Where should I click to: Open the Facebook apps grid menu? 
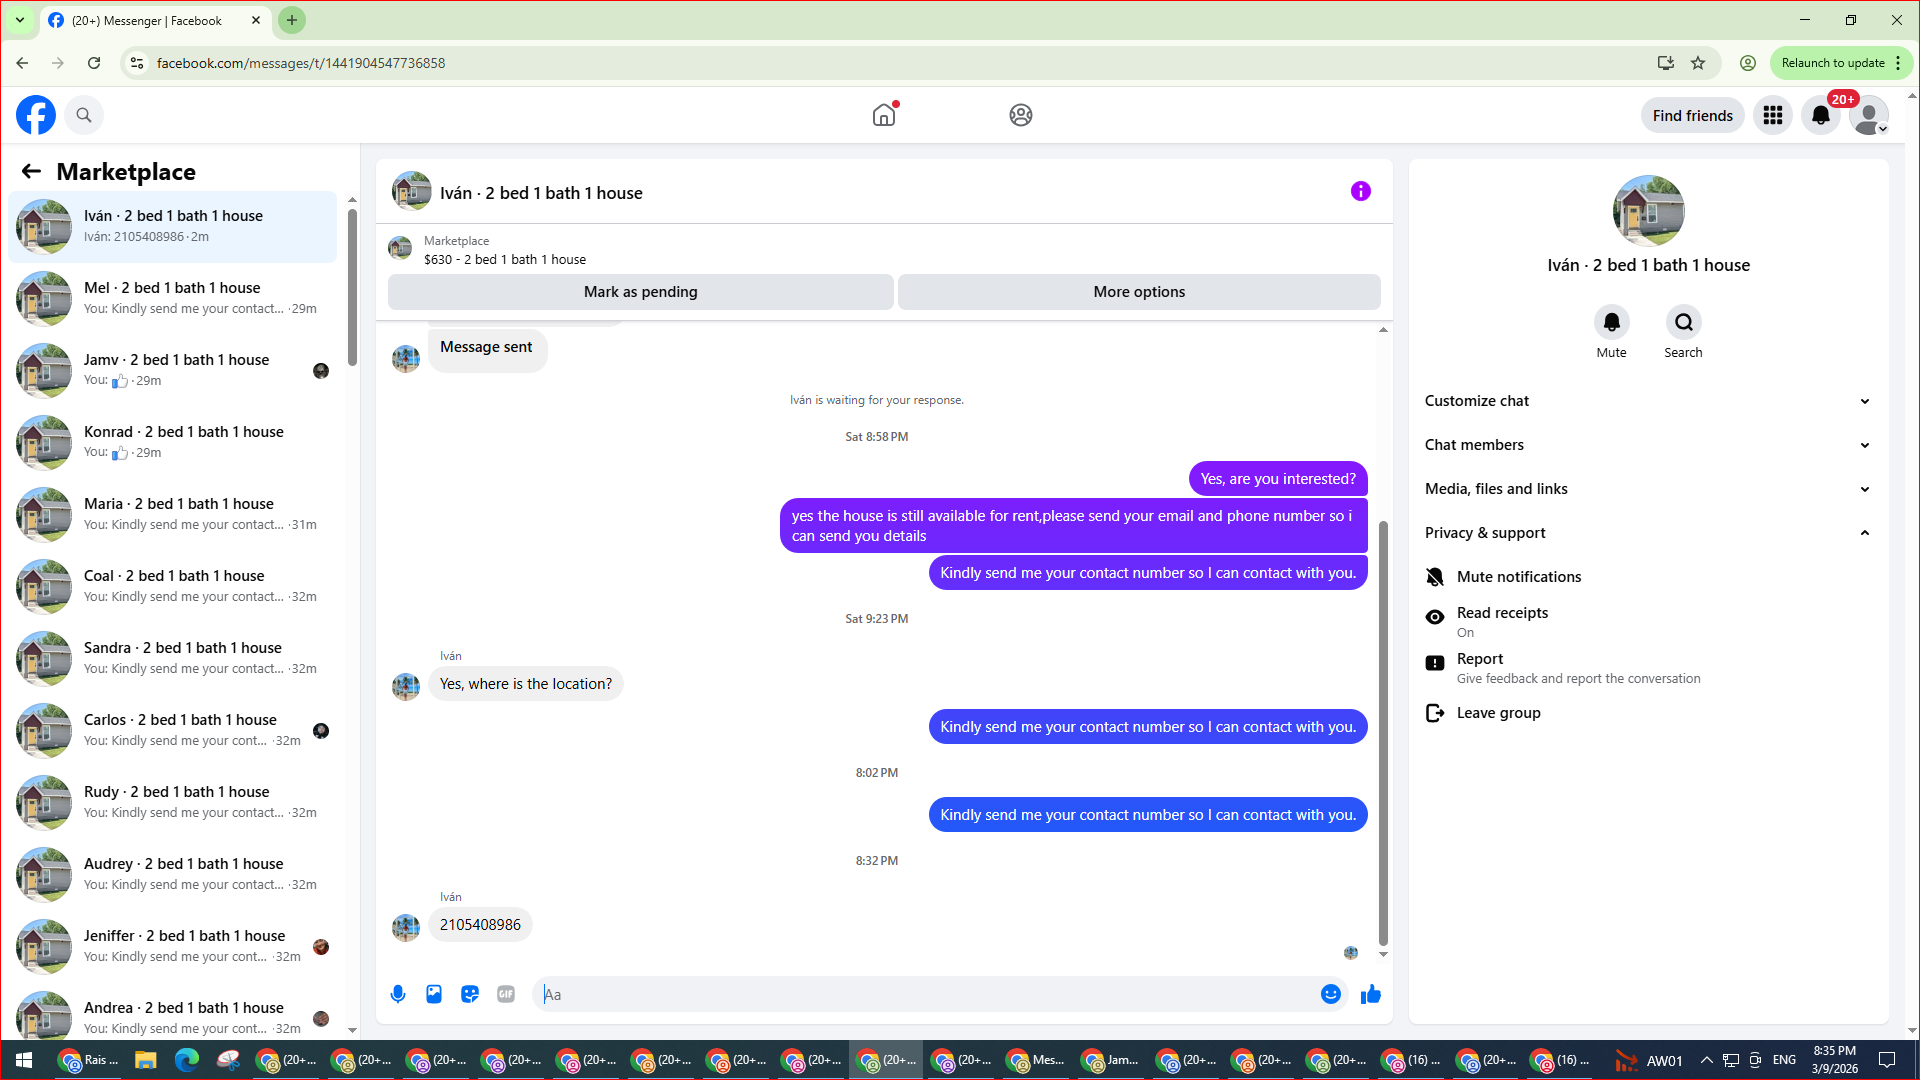[x=1772, y=115]
